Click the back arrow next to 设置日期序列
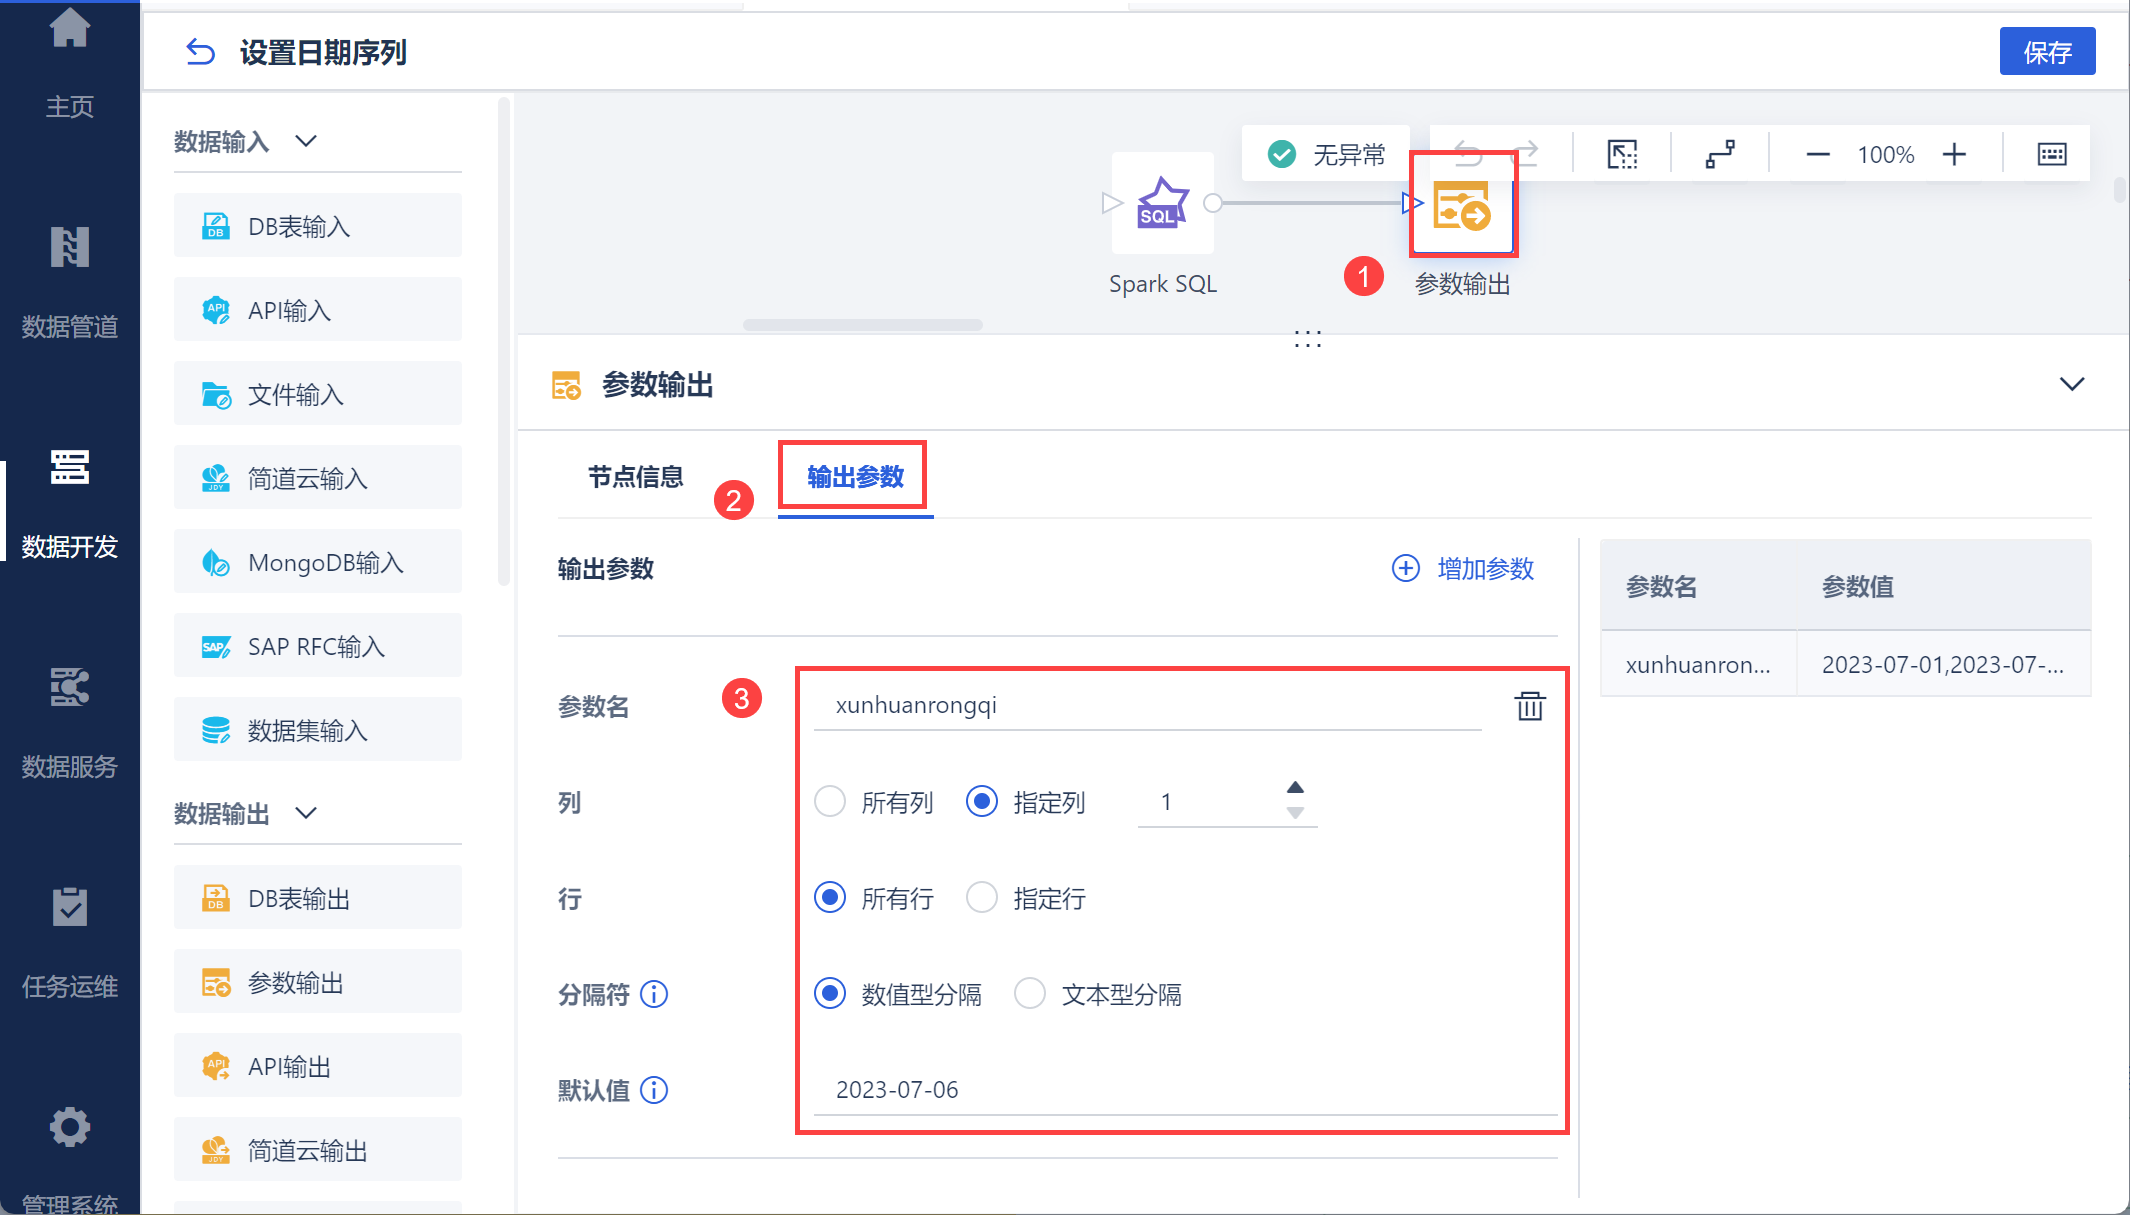Image resolution: width=2130 pixels, height=1215 pixels. point(201,52)
